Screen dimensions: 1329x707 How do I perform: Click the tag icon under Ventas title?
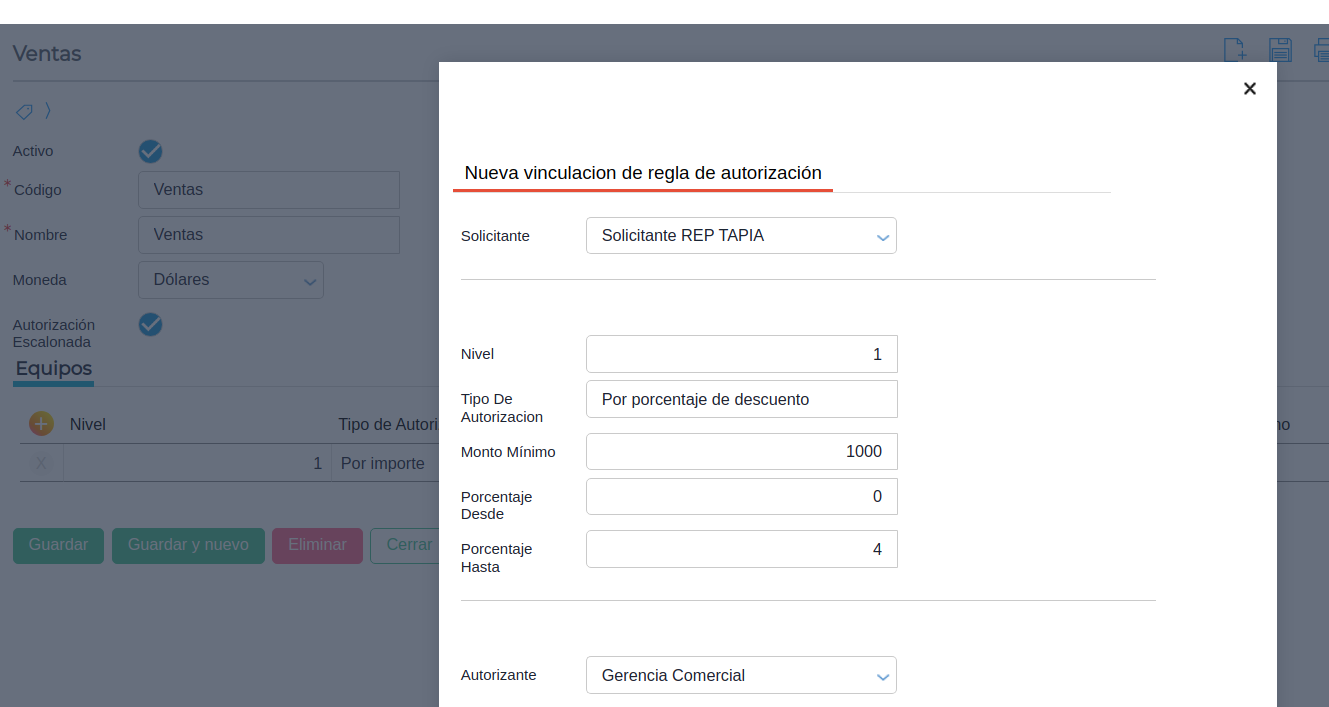click(24, 111)
